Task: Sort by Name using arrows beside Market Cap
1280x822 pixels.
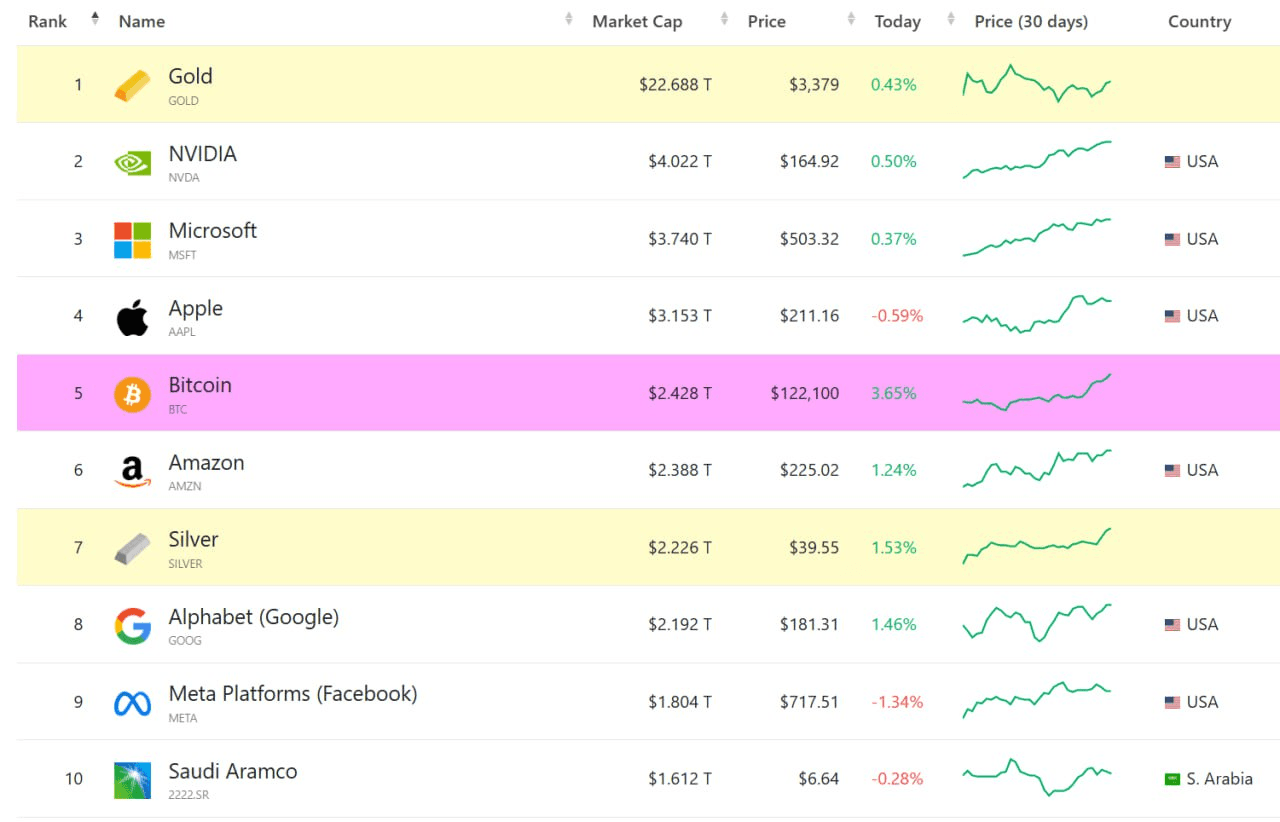Action: pyautogui.click(x=569, y=19)
